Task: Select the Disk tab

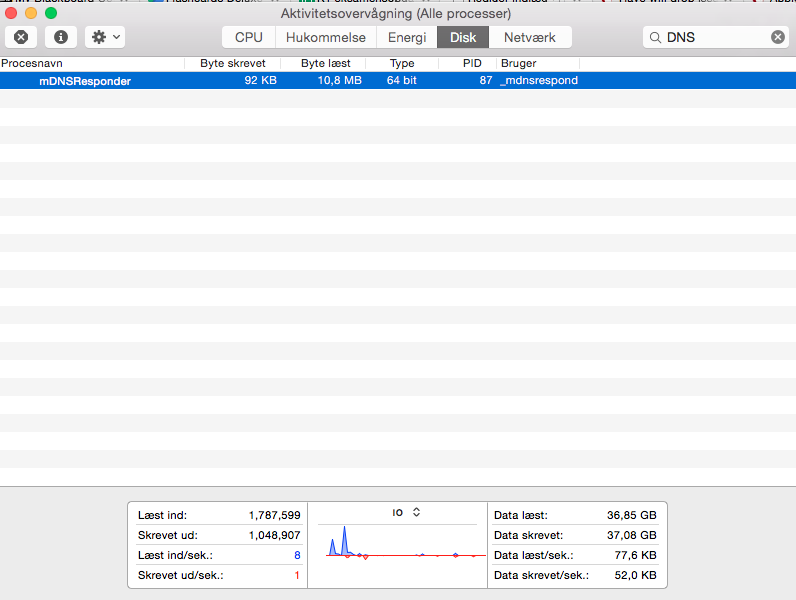Action: (463, 37)
